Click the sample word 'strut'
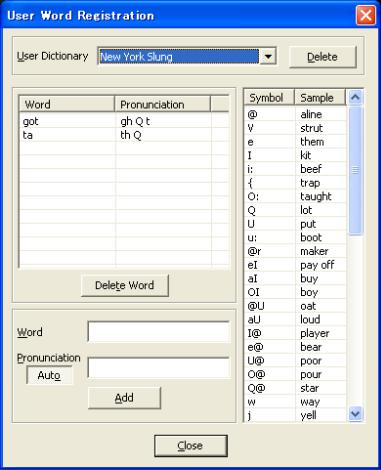Screen dimensions: 381x470 pyautogui.click(x=311, y=128)
